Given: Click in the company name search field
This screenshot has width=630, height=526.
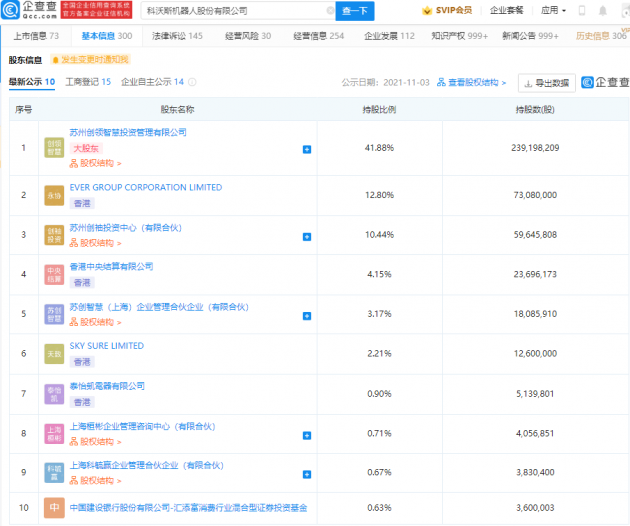Looking at the screenshot, I should coord(238,11).
